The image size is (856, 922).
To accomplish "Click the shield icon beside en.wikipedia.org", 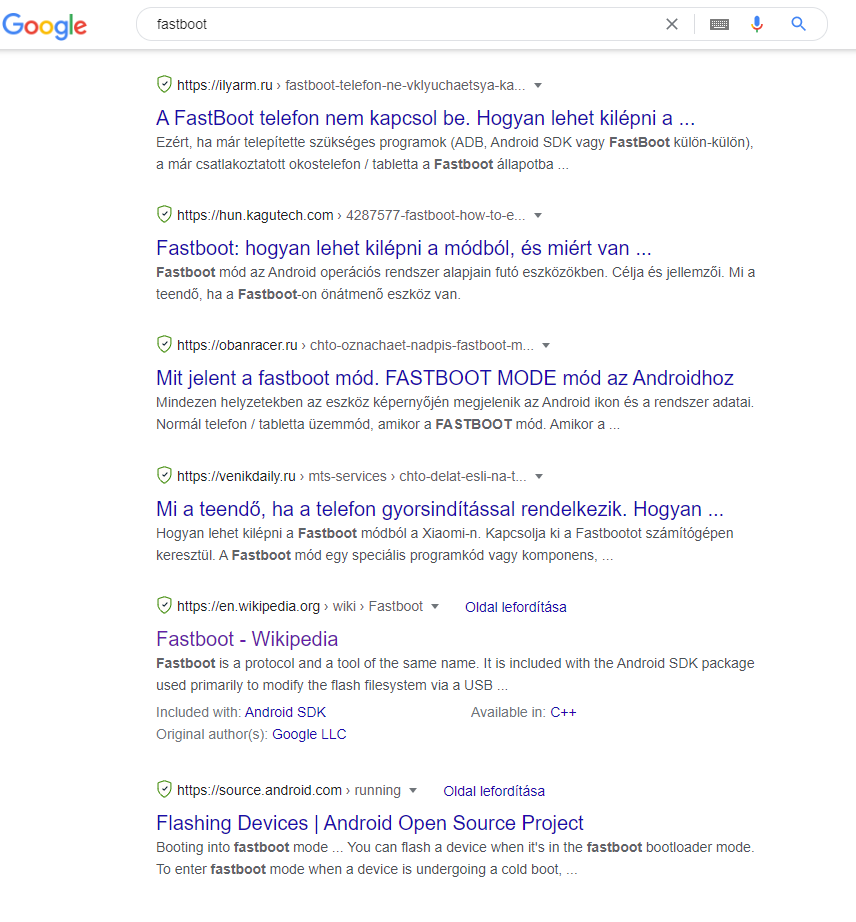I will [x=164, y=605].
